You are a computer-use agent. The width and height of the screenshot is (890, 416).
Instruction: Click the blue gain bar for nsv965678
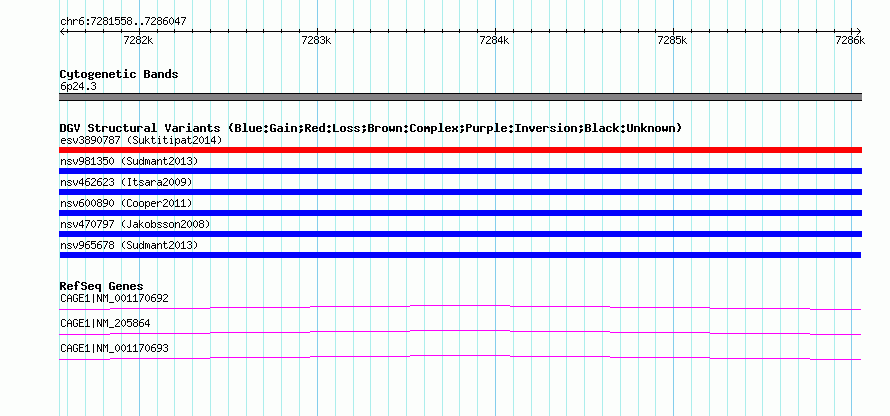click(x=460, y=255)
